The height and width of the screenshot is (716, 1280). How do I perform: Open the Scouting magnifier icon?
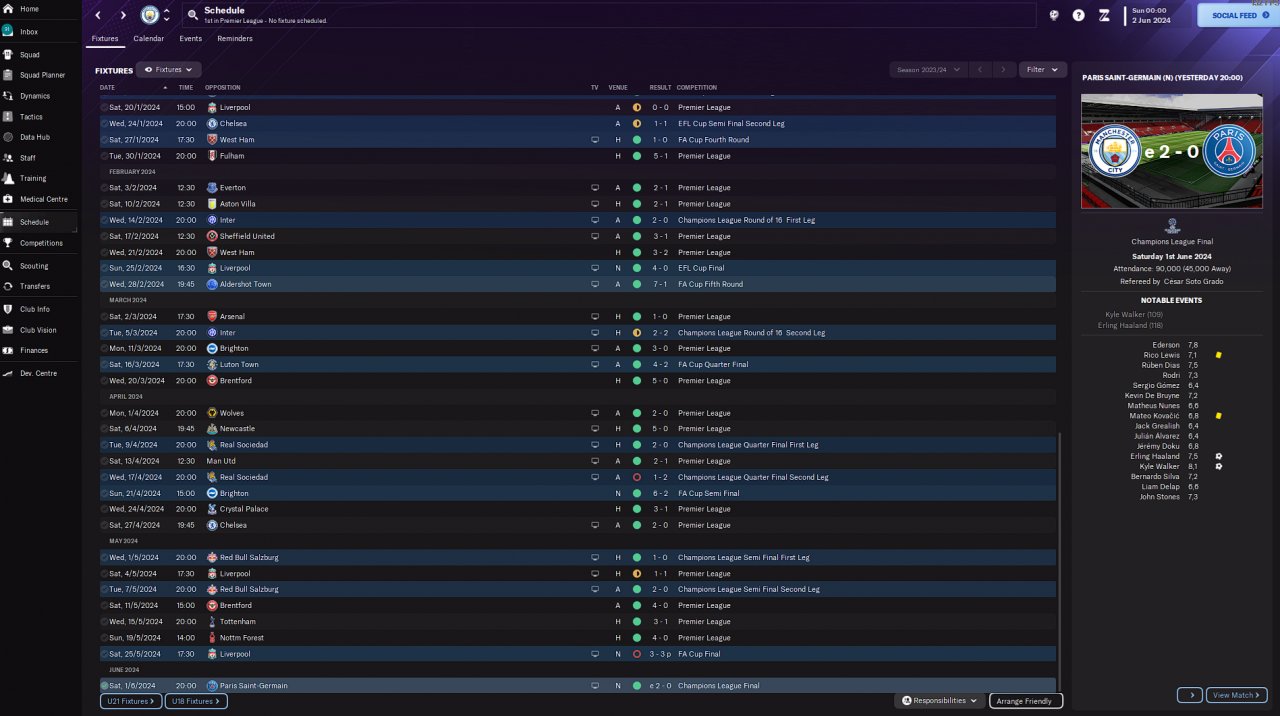9,266
